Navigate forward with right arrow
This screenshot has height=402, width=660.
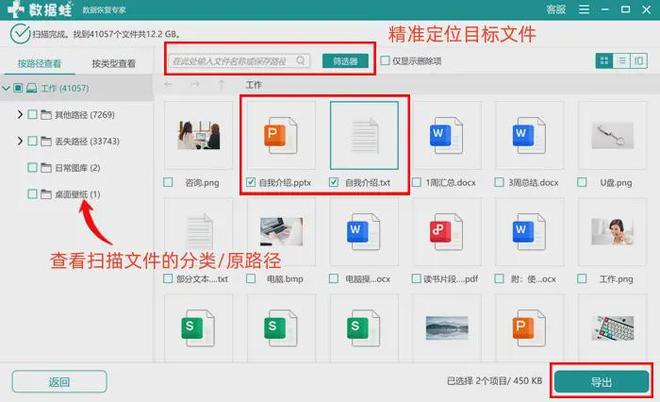[x=194, y=85]
